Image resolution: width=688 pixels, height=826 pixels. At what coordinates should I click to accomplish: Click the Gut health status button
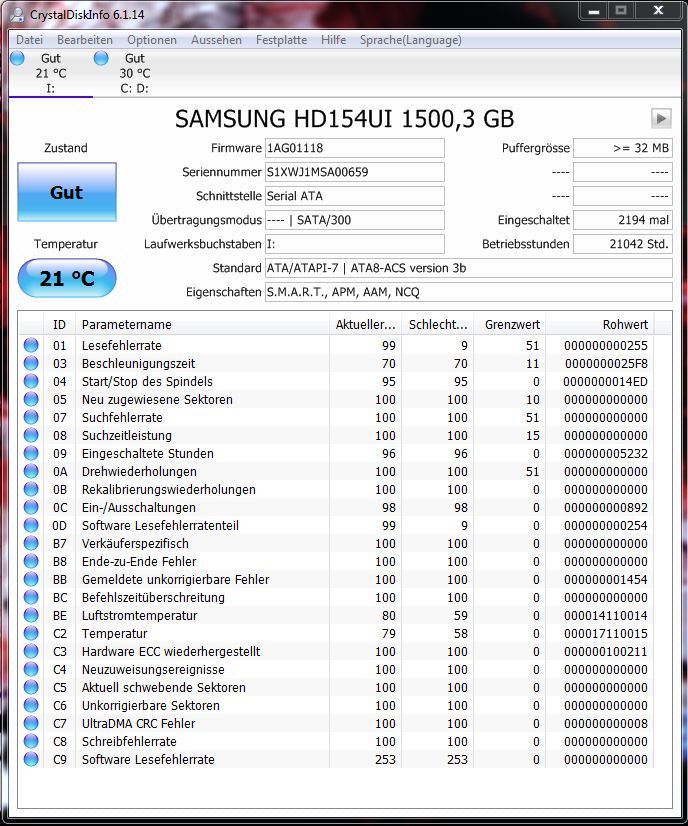click(x=67, y=192)
